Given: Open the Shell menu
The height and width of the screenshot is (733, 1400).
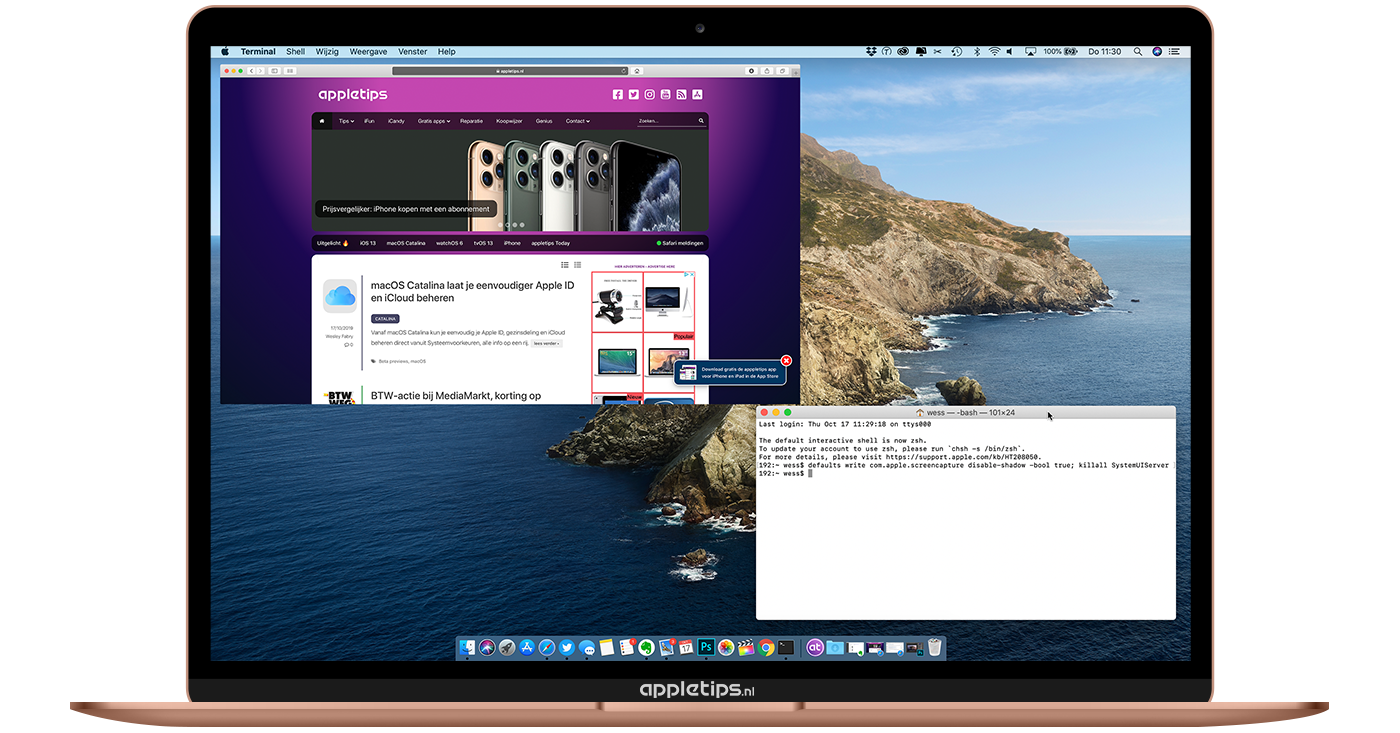Looking at the screenshot, I should tap(296, 51).
